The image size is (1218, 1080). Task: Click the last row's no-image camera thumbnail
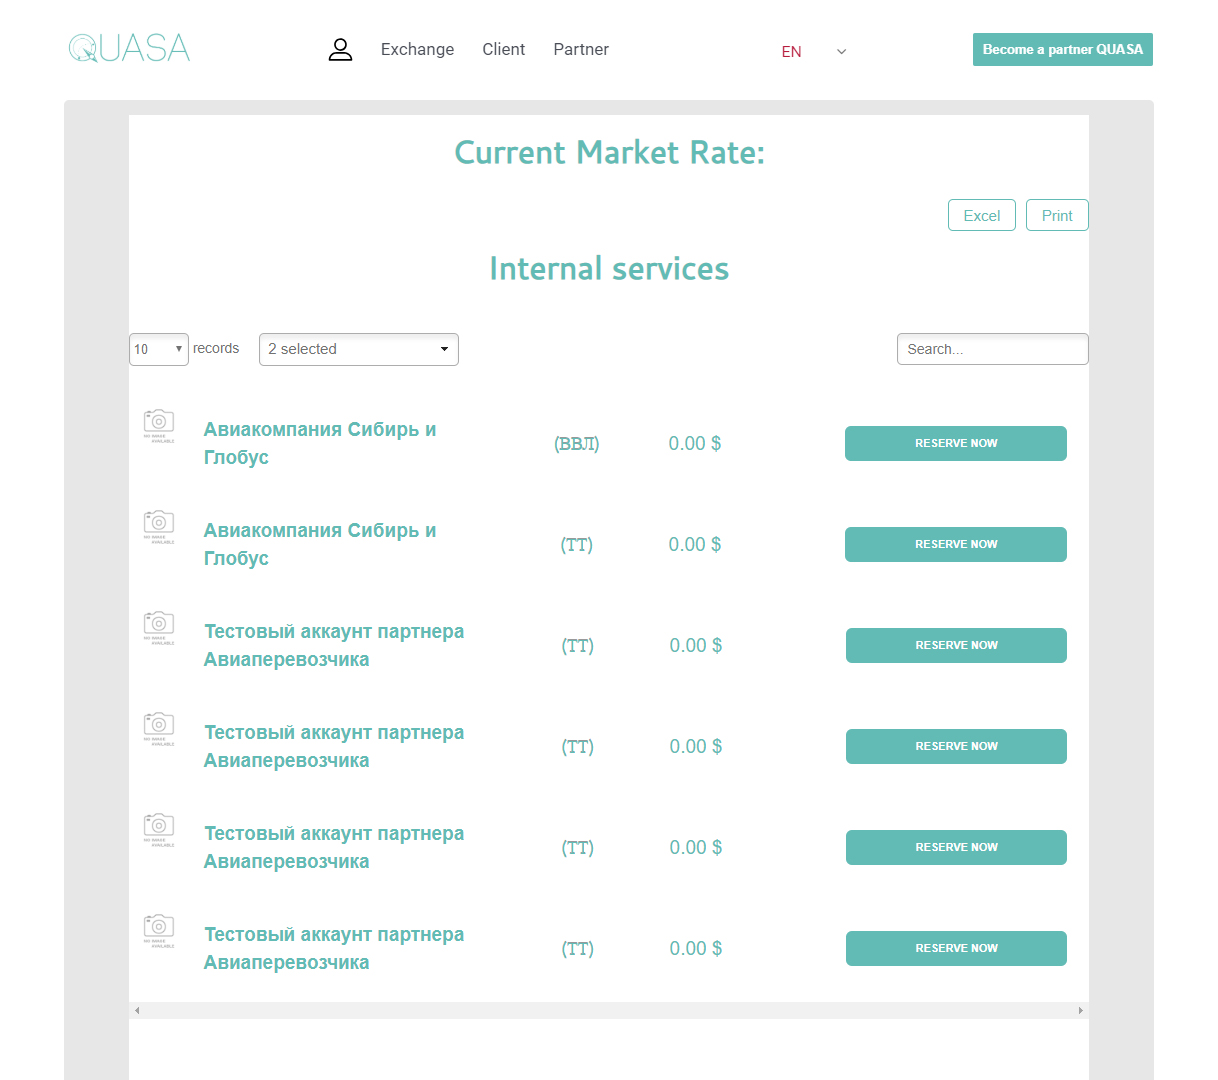159,930
